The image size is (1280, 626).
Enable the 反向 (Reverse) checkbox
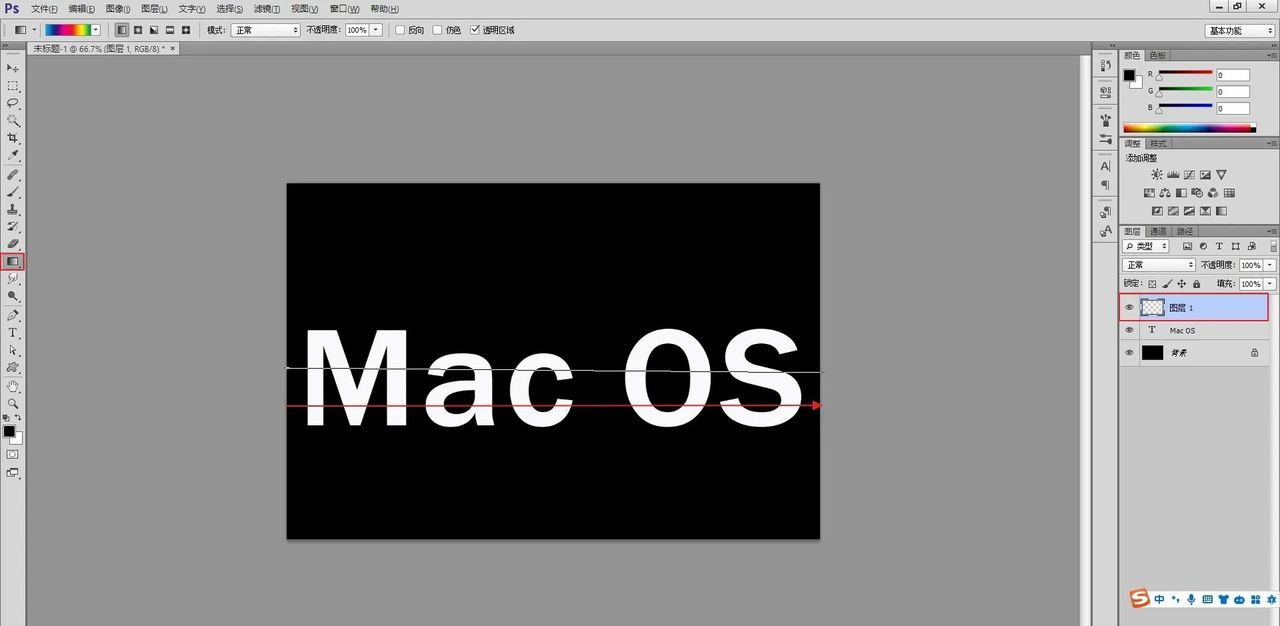[x=401, y=30]
